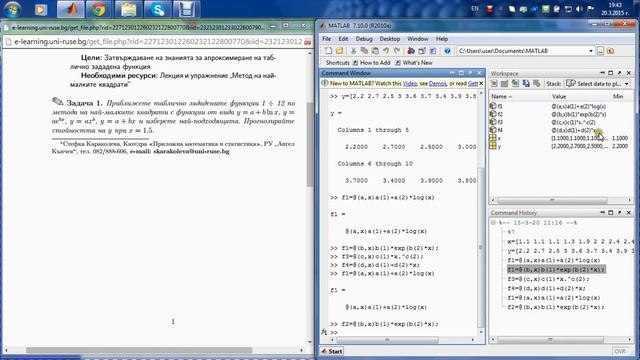The image size is (640, 360).
Task: Click the Command Window vertical scrollbar thumb
Action: click(x=480, y=247)
